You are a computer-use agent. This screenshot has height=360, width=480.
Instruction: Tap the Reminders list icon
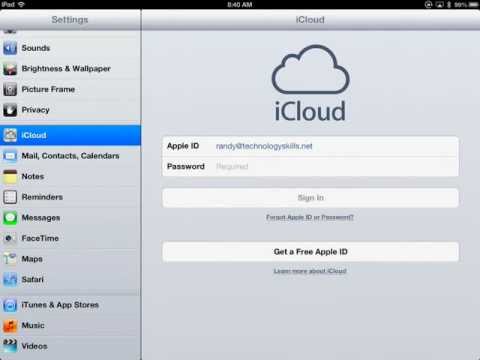coord(10,197)
